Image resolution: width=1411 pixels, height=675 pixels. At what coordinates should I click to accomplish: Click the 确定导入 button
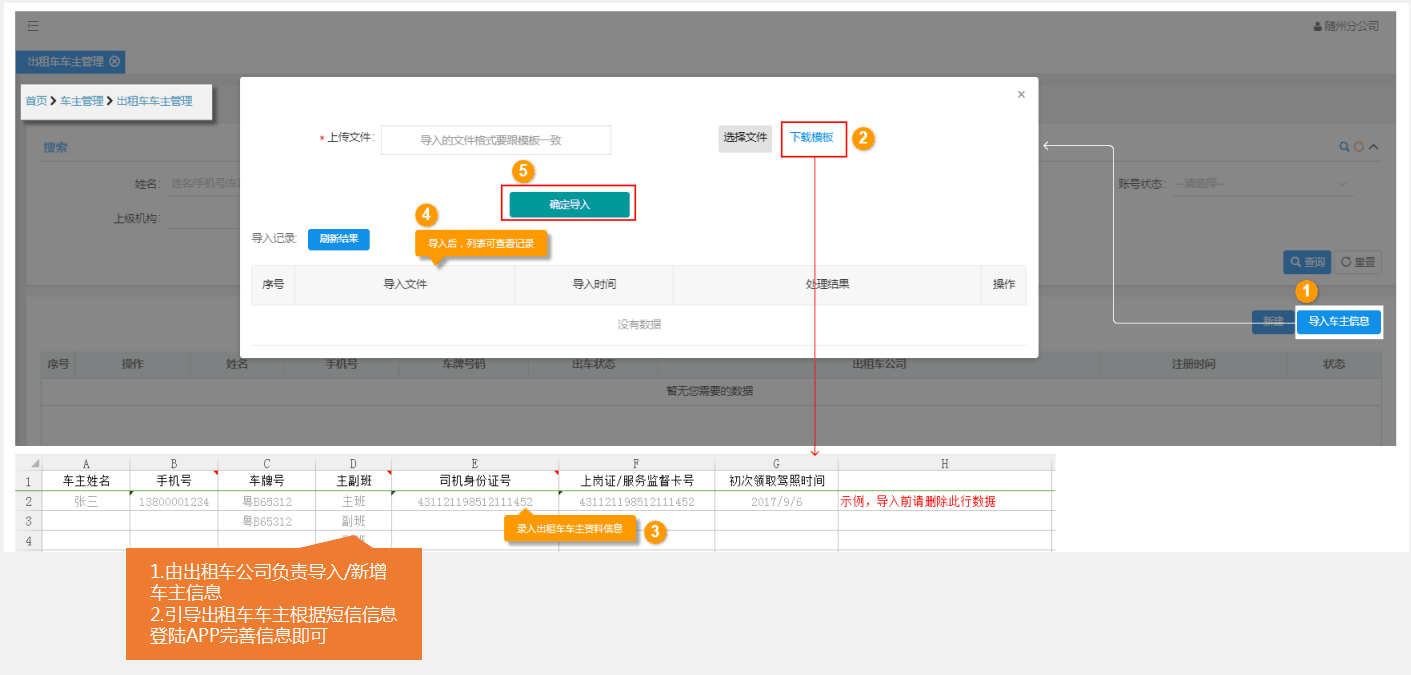click(x=570, y=204)
